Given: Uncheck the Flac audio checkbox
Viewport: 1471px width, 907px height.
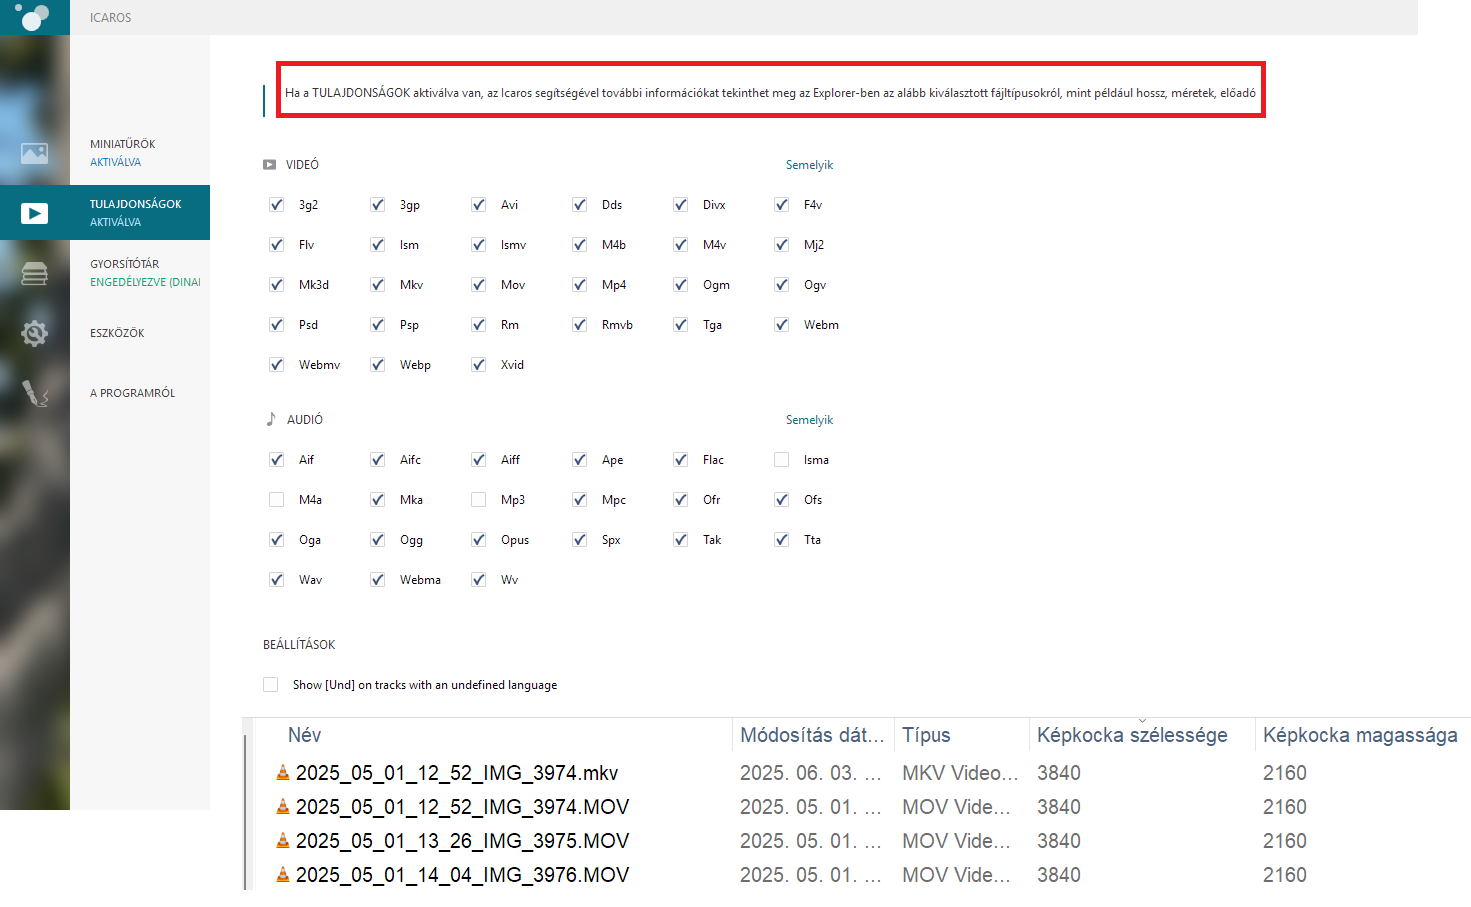Looking at the screenshot, I should tap(681, 460).
